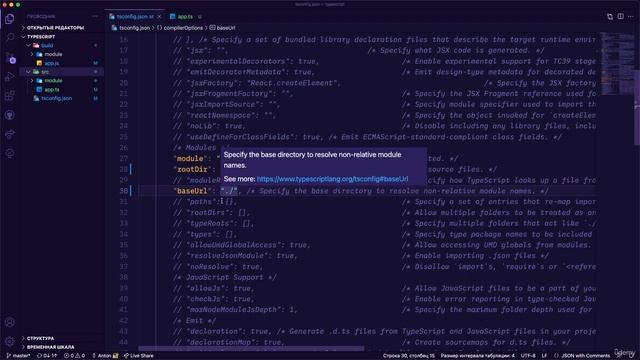Switch to the tsconfig.json editor tab
Image resolution: width=640 pixels, height=360 pixels.
pyautogui.click(x=135, y=17)
